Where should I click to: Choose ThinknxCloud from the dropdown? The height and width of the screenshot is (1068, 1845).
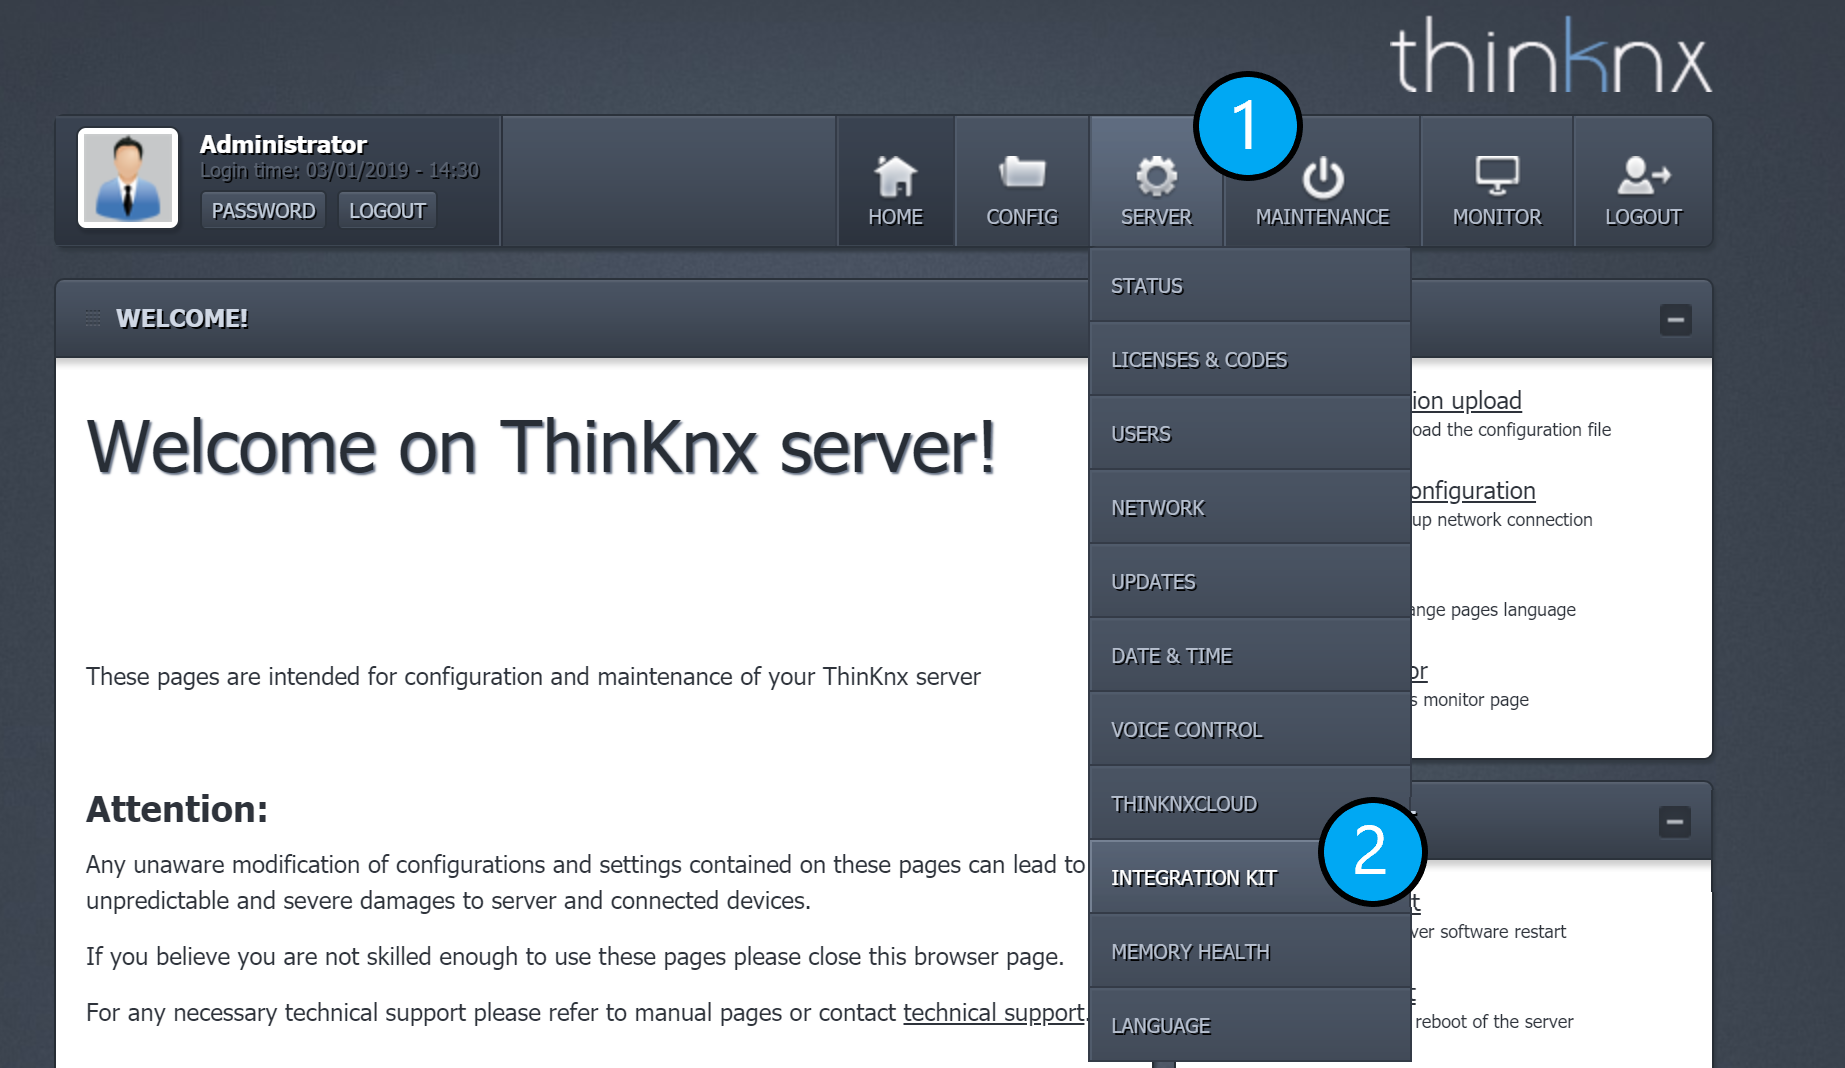pyautogui.click(x=1184, y=804)
